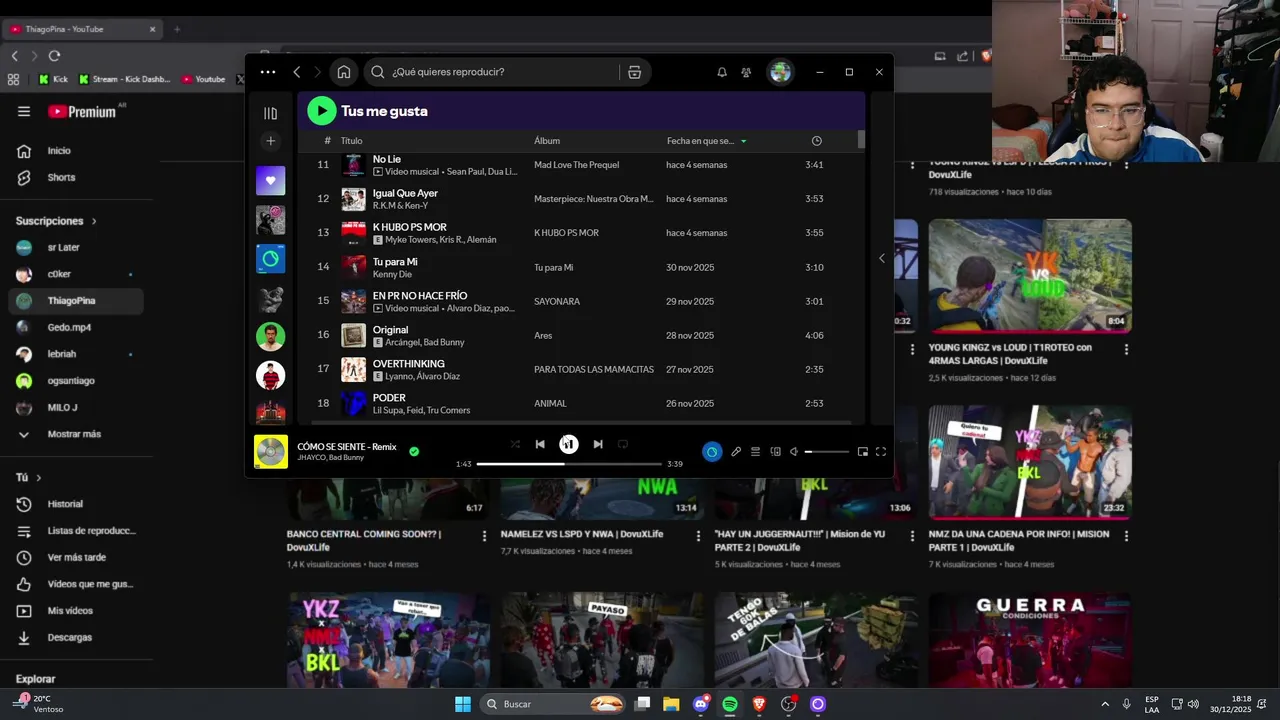Open GUERRA CONDICIONES video thumbnail
The width and height of the screenshot is (1280, 720).
1030,640
